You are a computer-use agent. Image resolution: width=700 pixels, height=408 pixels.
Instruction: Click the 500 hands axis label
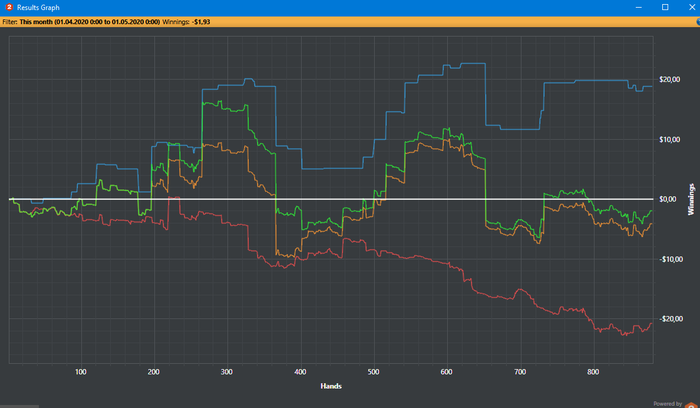(x=374, y=372)
